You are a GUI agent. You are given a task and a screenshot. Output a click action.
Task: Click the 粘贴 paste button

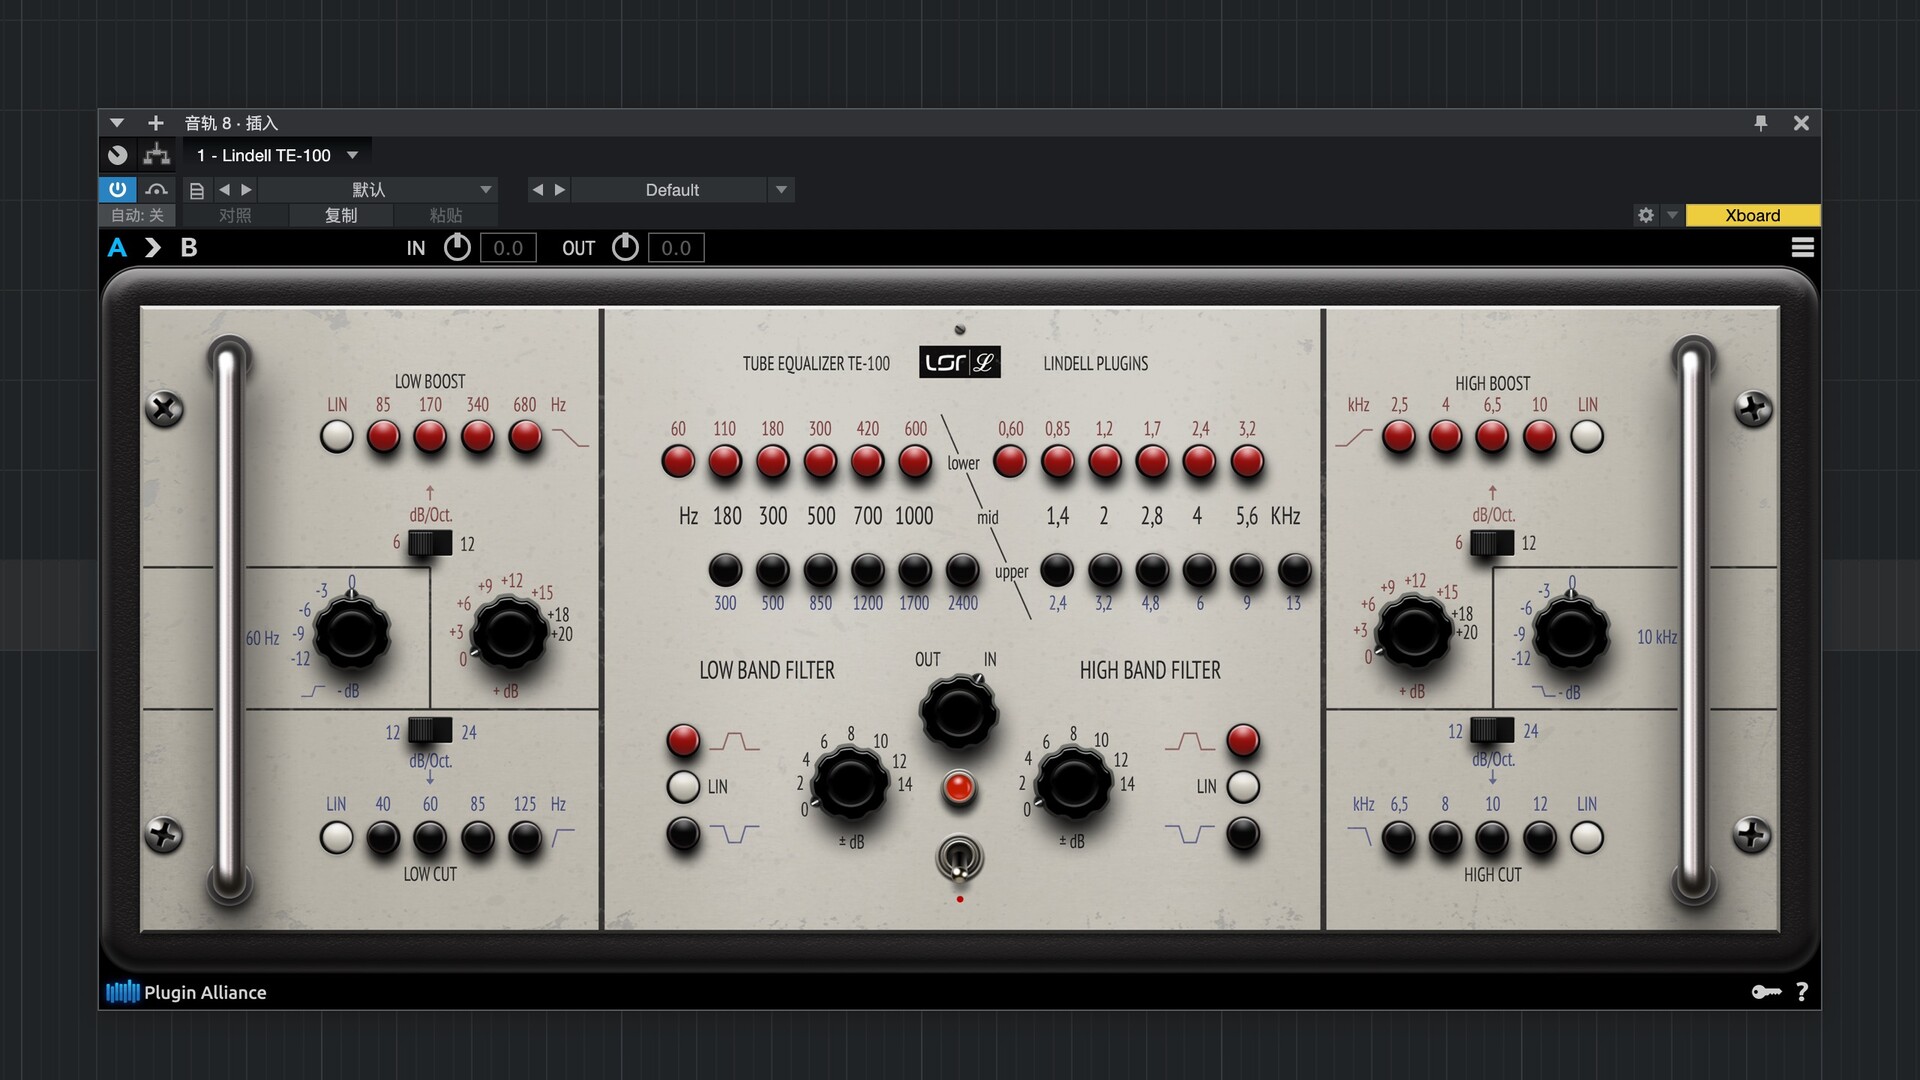(446, 215)
